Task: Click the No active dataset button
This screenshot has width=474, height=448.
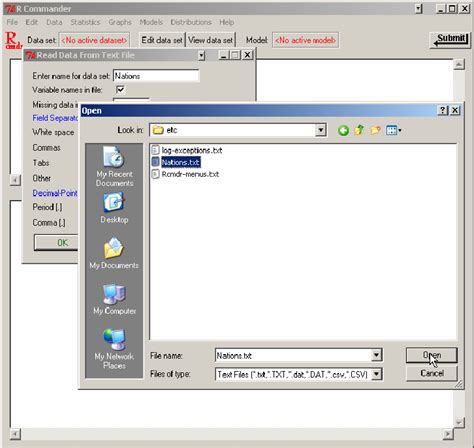Action: 94,40
